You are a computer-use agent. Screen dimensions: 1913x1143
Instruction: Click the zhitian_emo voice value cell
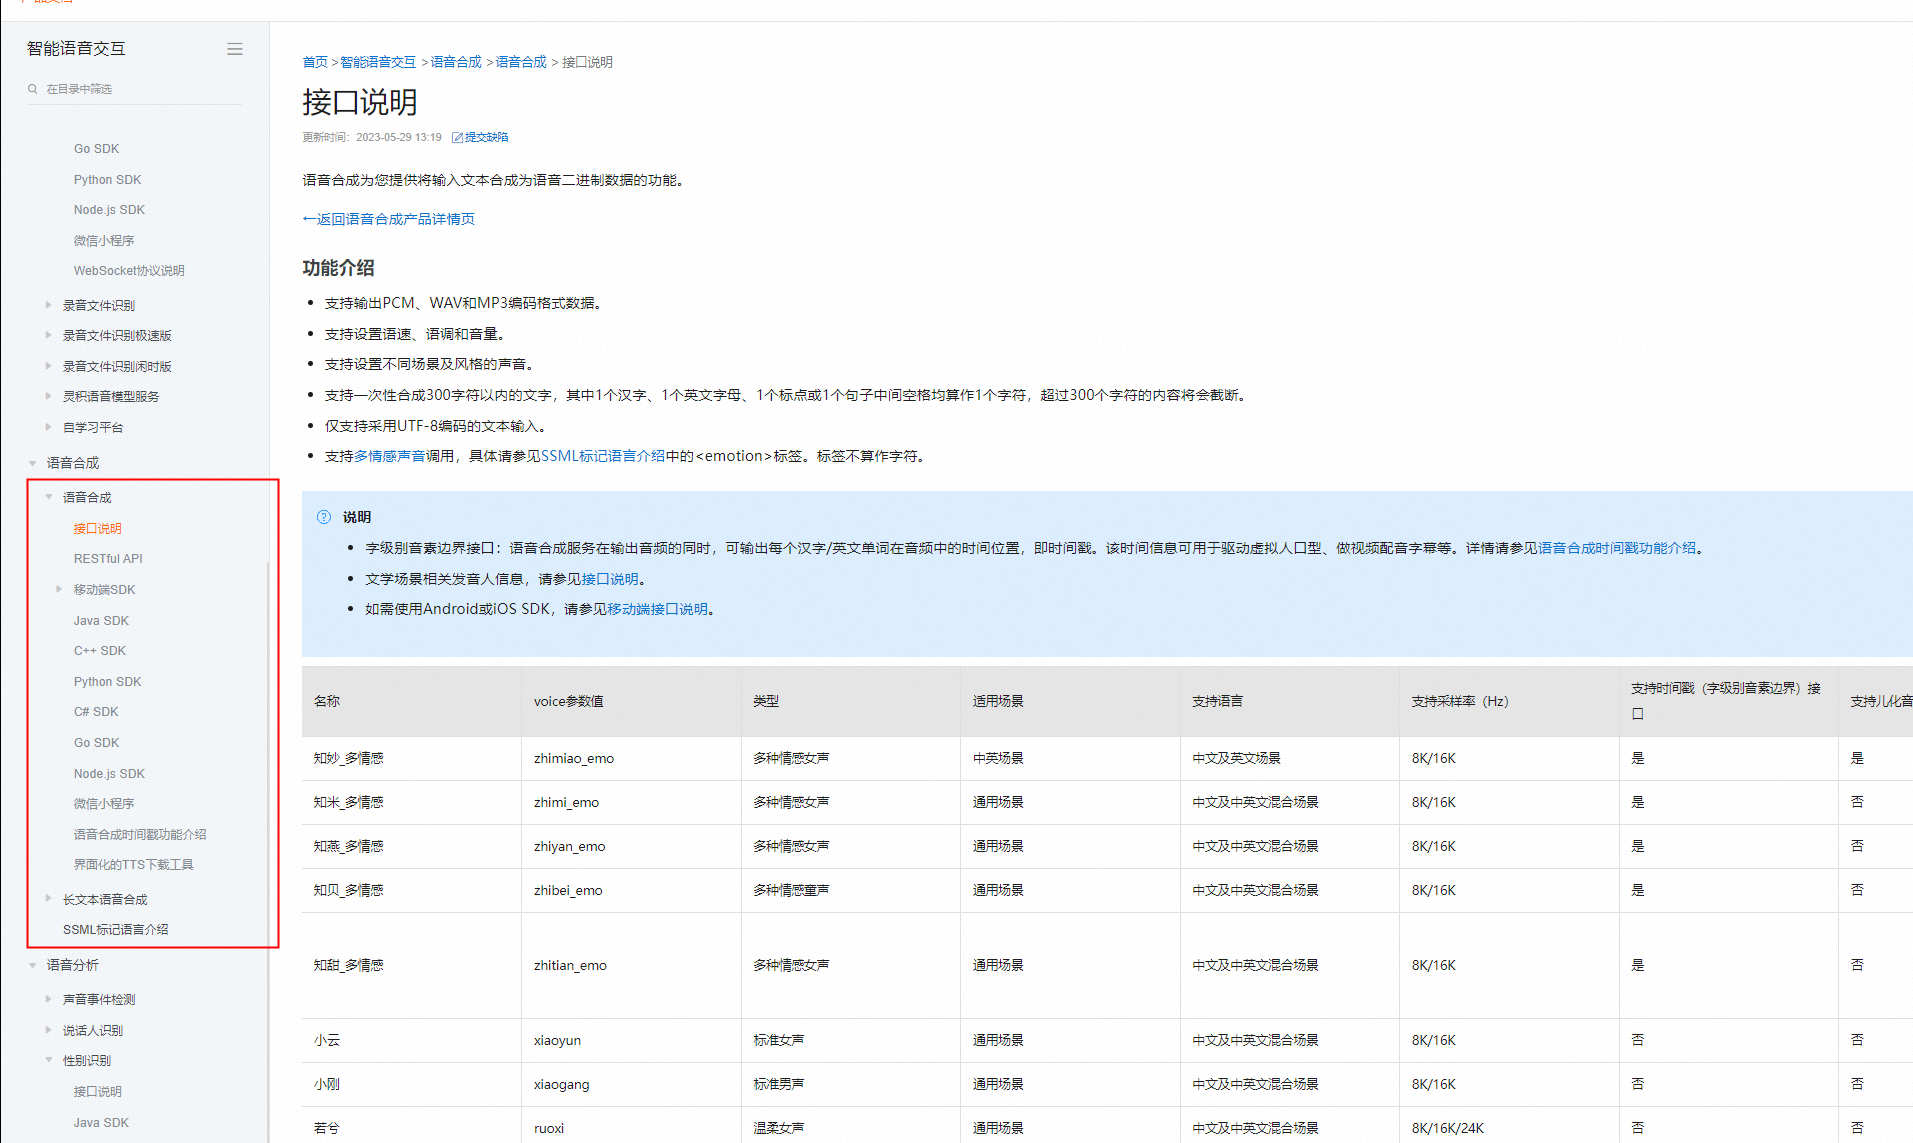tap(631, 965)
